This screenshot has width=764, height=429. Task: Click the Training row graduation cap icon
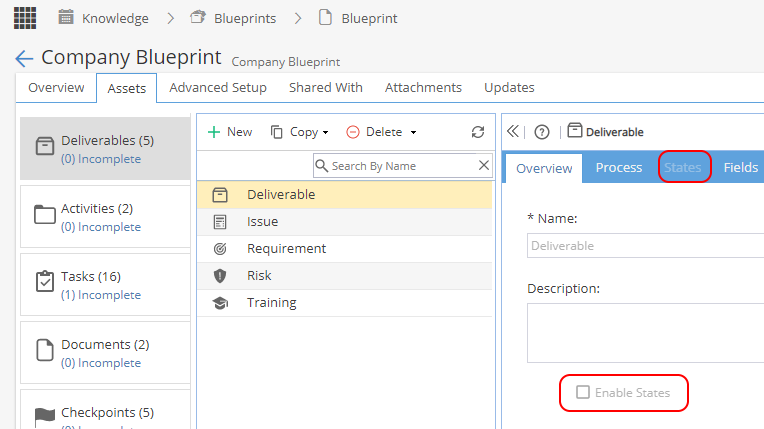click(x=220, y=303)
